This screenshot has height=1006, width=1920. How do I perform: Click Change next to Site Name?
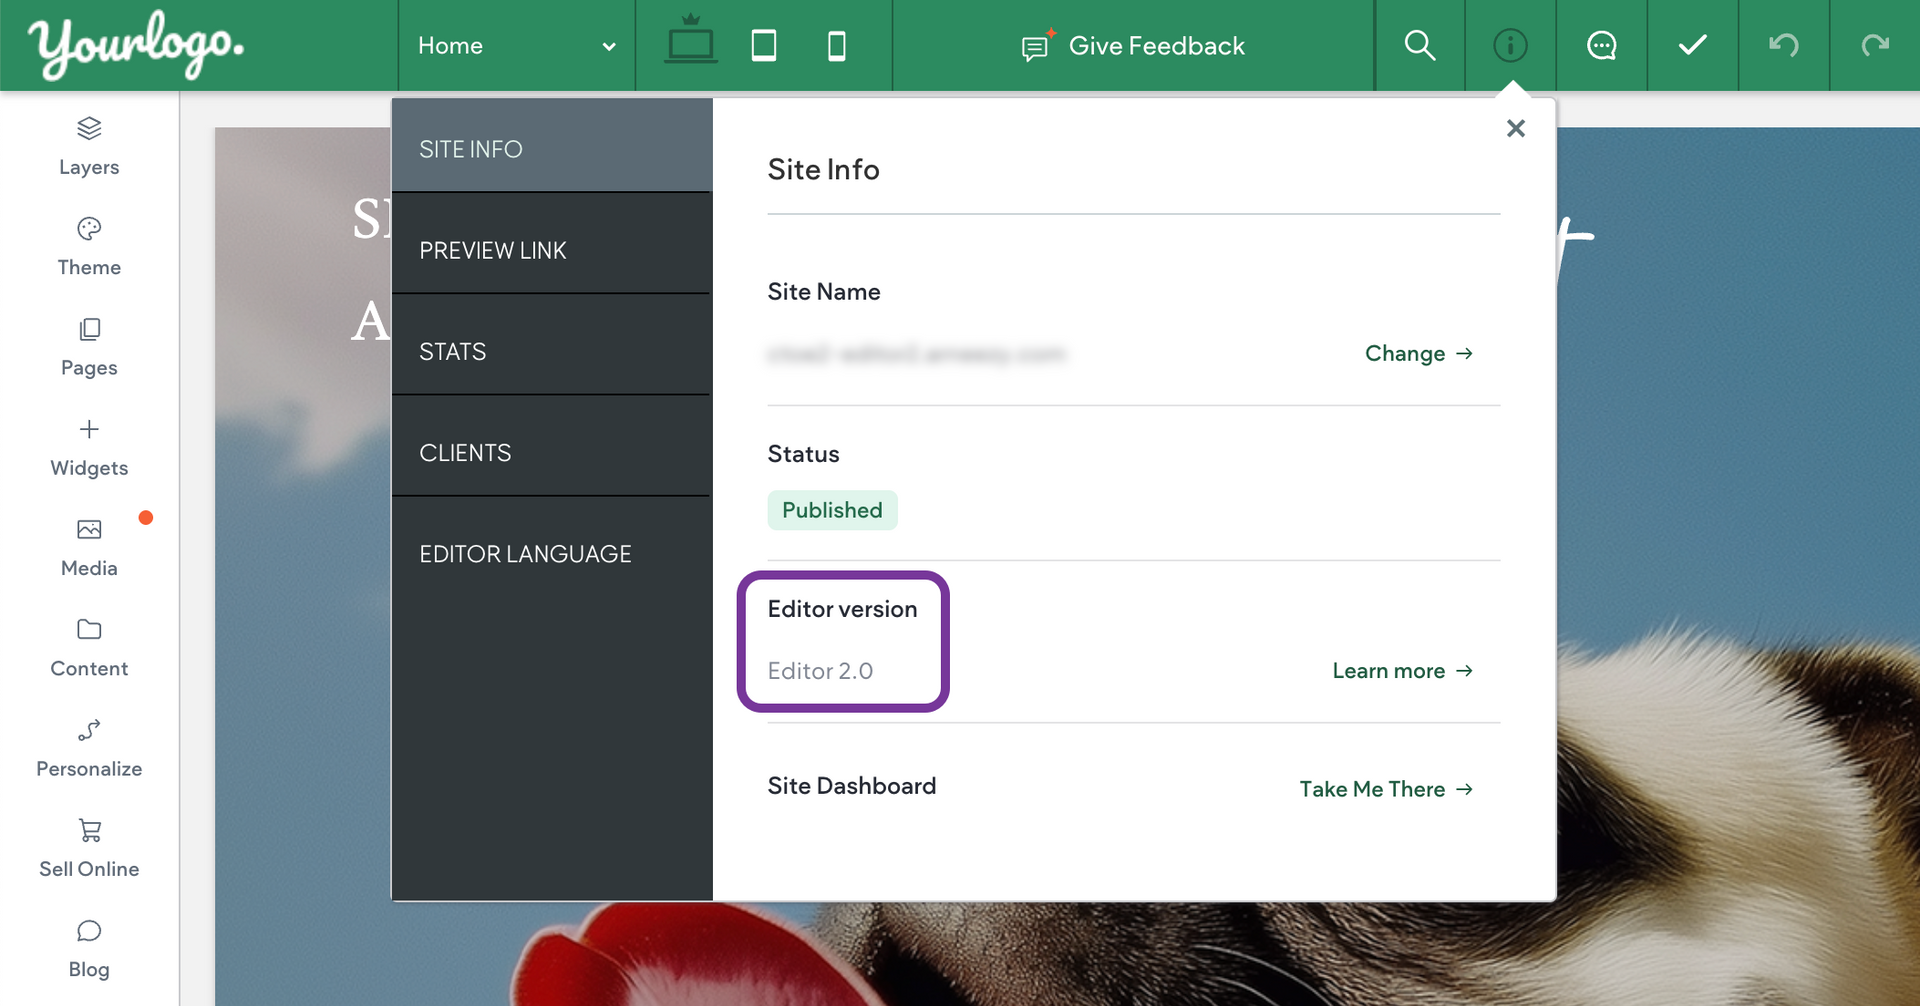point(1418,353)
